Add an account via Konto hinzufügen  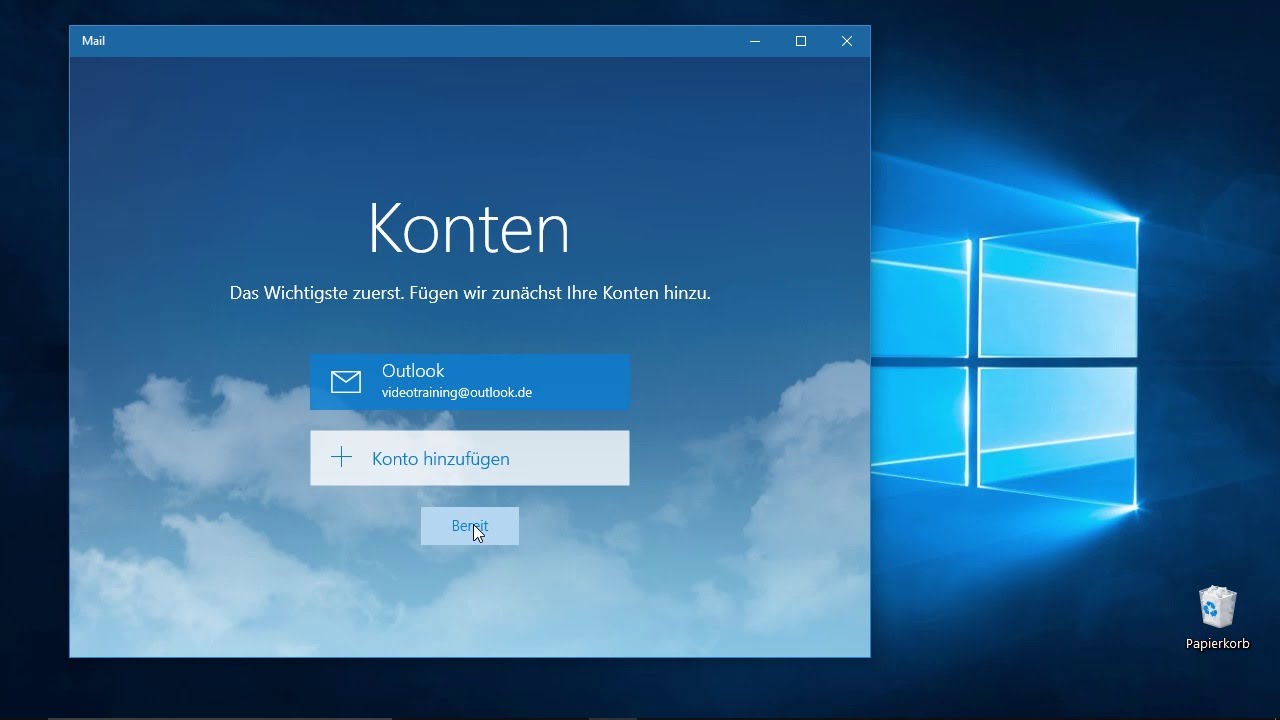(469, 458)
